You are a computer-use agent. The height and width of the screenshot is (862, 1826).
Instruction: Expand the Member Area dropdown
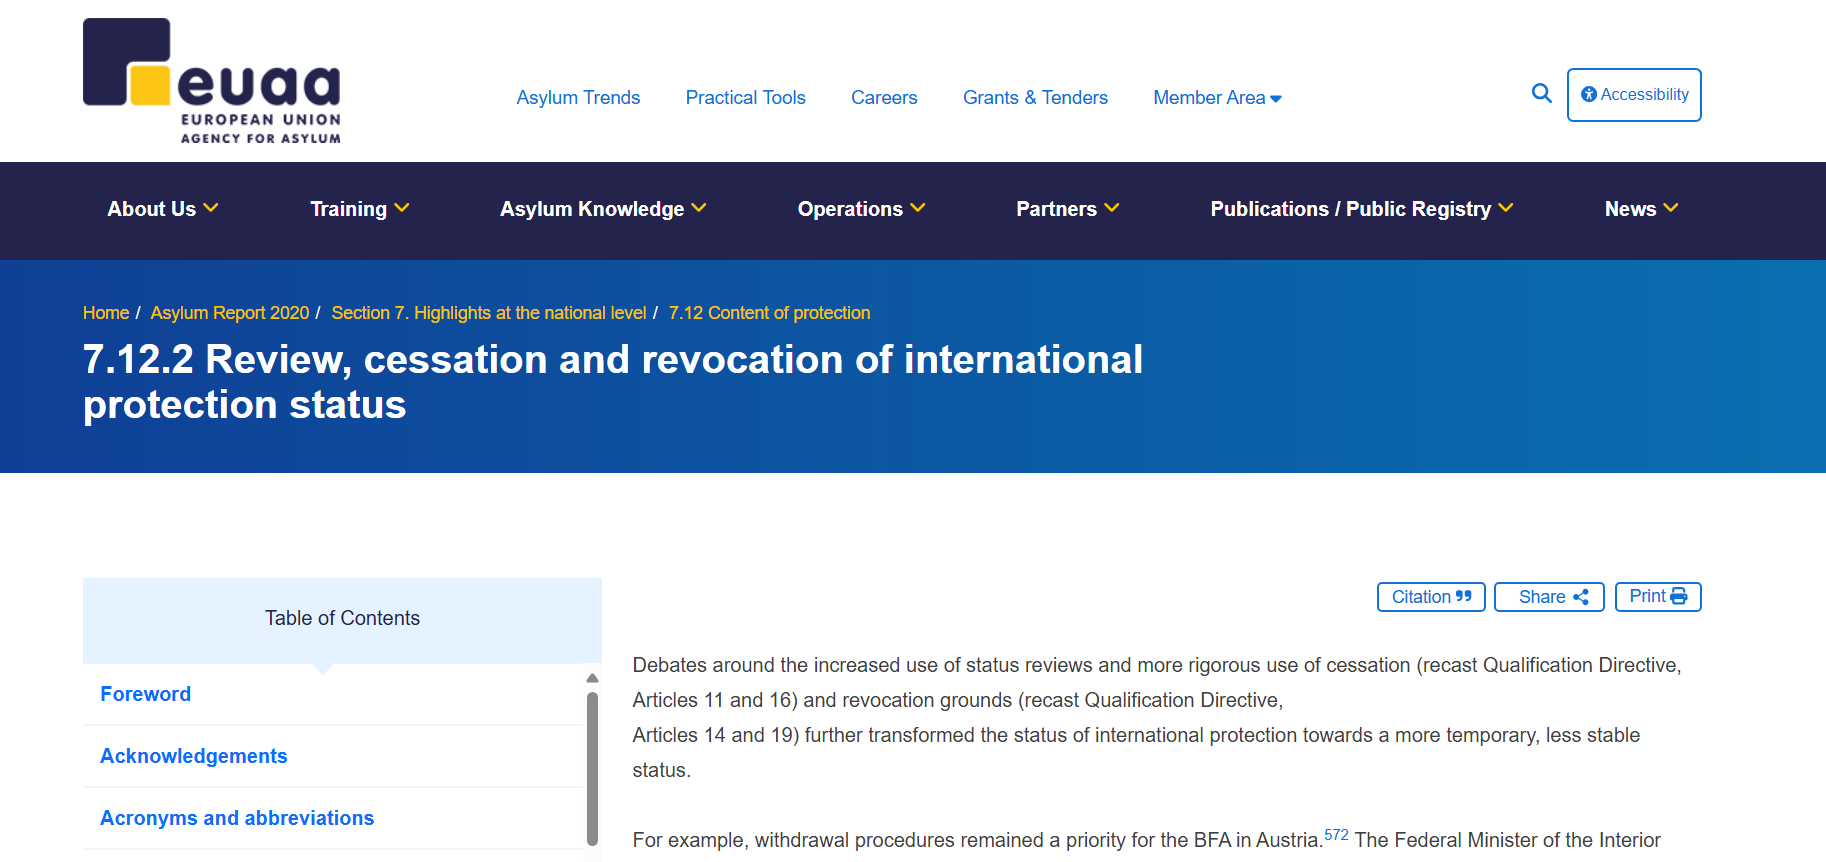click(x=1216, y=98)
